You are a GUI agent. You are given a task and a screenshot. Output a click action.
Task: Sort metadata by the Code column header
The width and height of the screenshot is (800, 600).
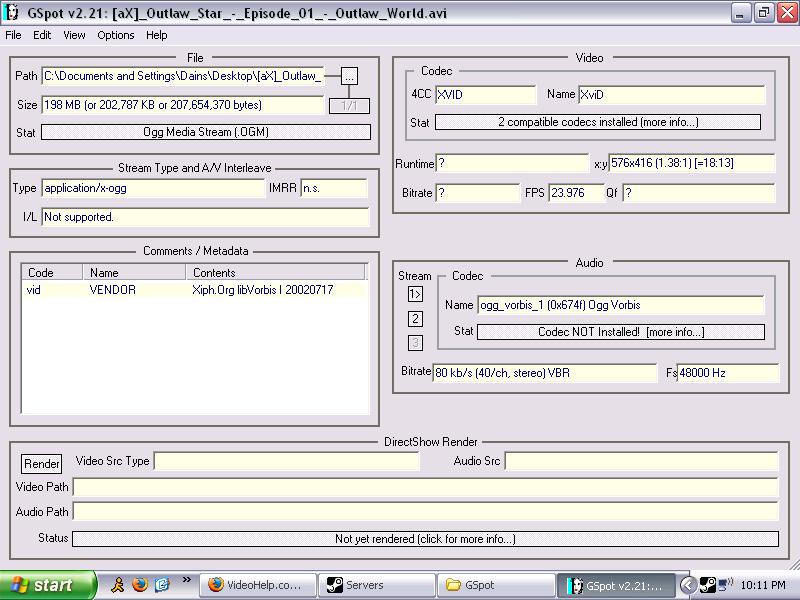[52, 272]
